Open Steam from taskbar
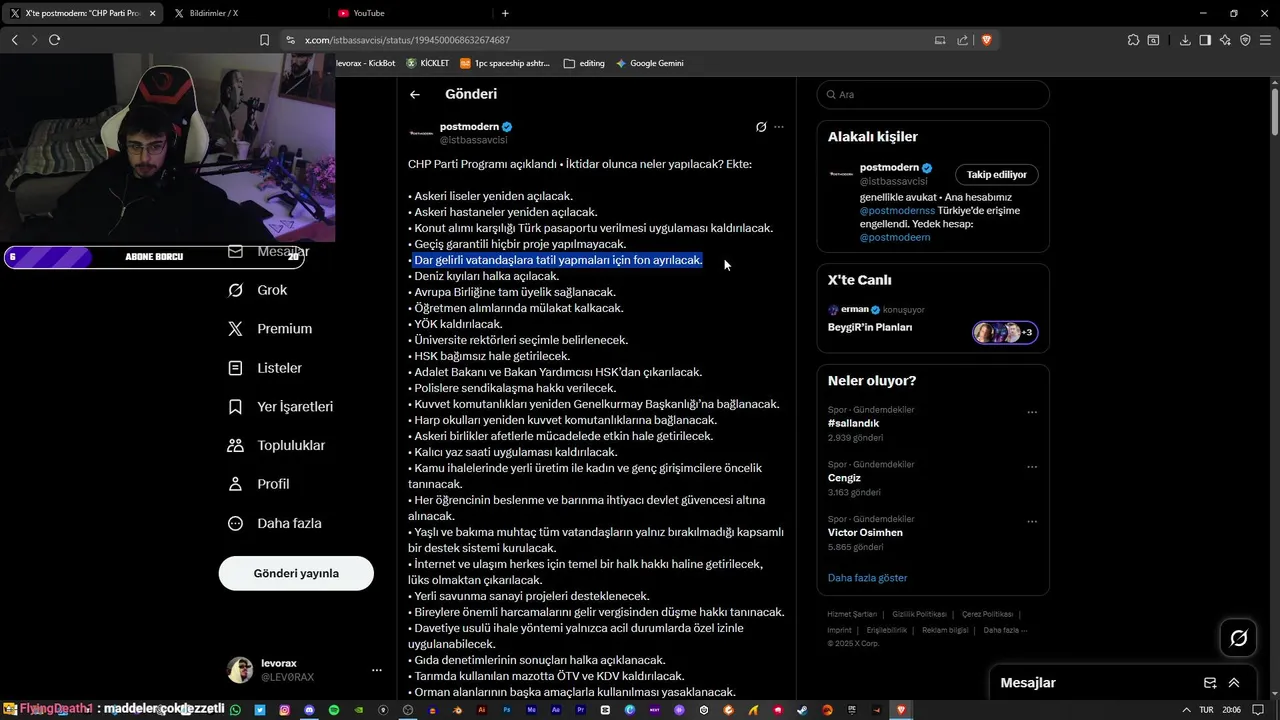The height and width of the screenshot is (720, 1280). (x=802, y=710)
